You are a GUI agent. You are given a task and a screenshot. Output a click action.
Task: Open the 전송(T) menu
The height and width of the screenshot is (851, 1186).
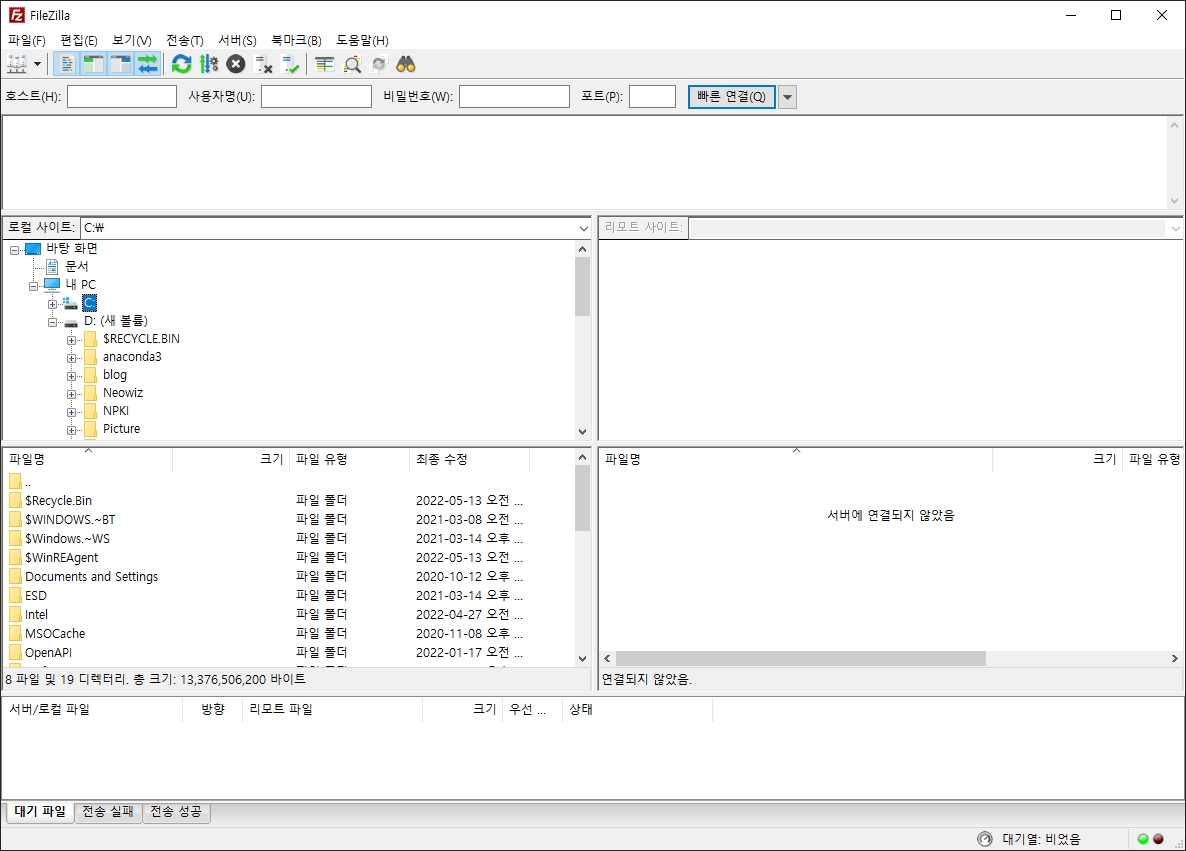(x=185, y=40)
